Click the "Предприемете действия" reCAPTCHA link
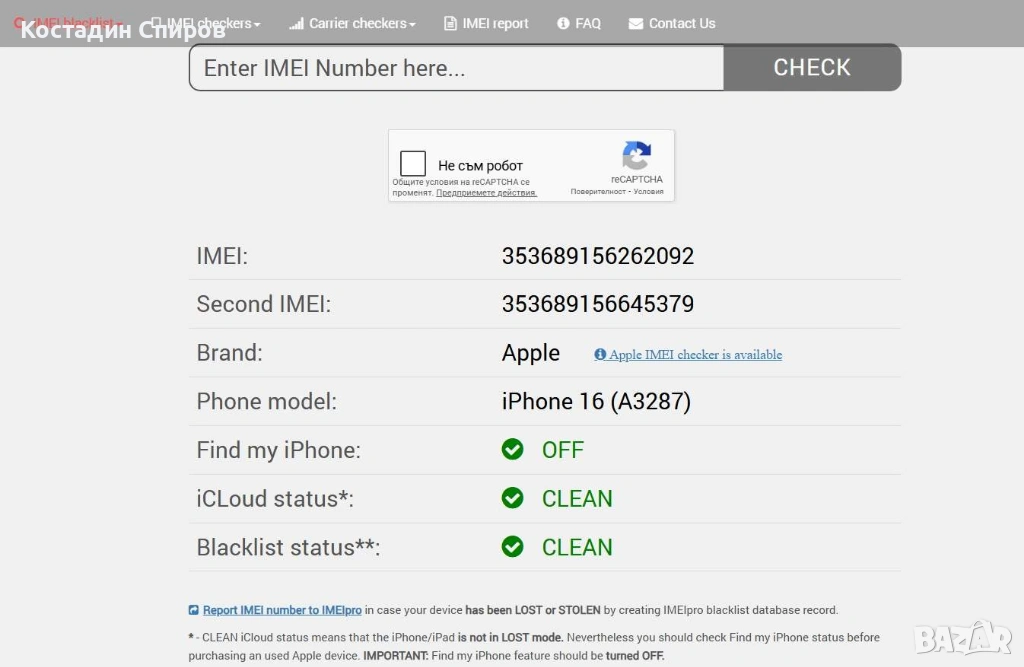 click(486, 193)
